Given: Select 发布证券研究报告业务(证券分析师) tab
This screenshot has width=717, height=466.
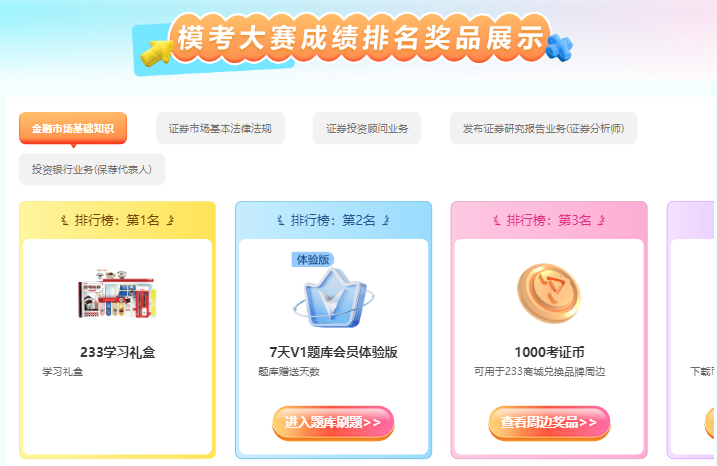Looking at the screenshot, I should [543, 129].
